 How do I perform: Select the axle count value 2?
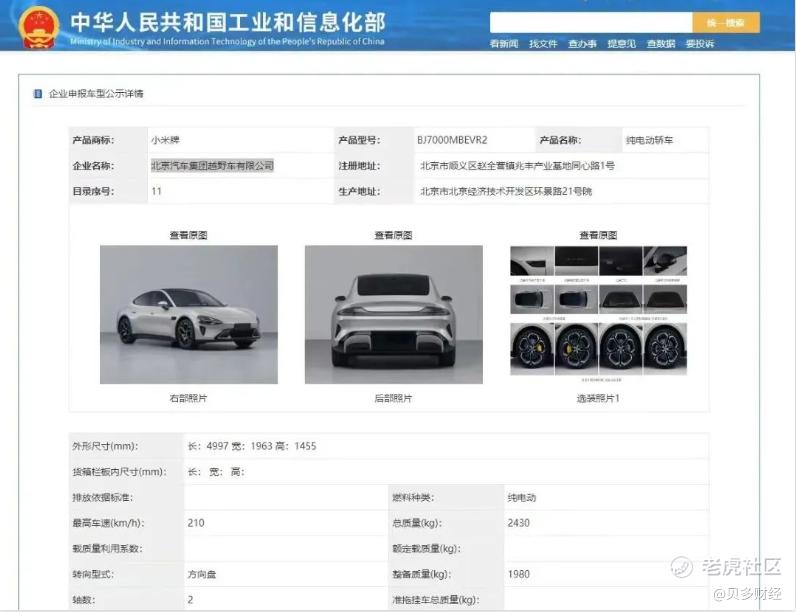(x=190, y=600)
